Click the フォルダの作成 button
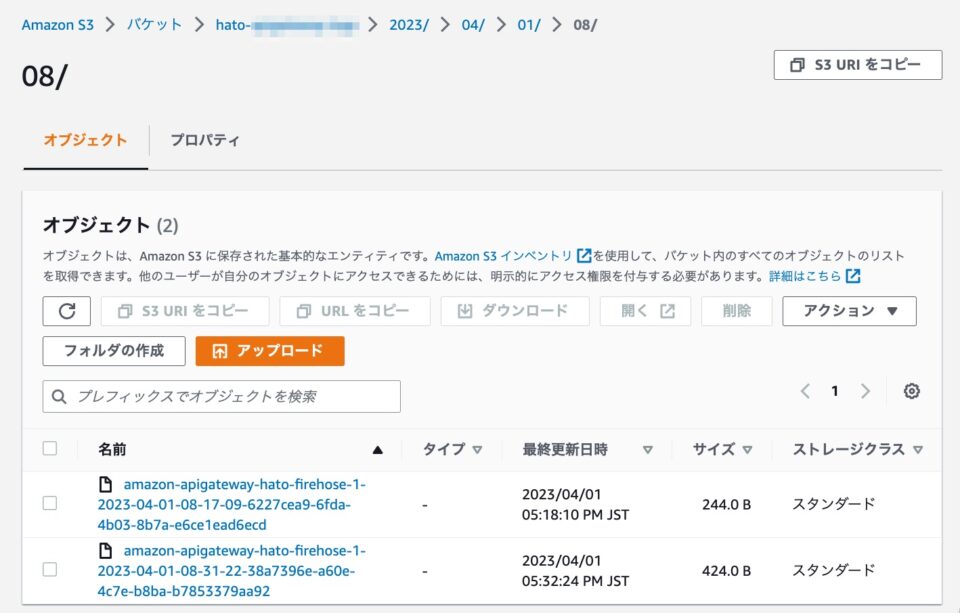This screenshot has width=960, height=613. (x=113, y=352)
